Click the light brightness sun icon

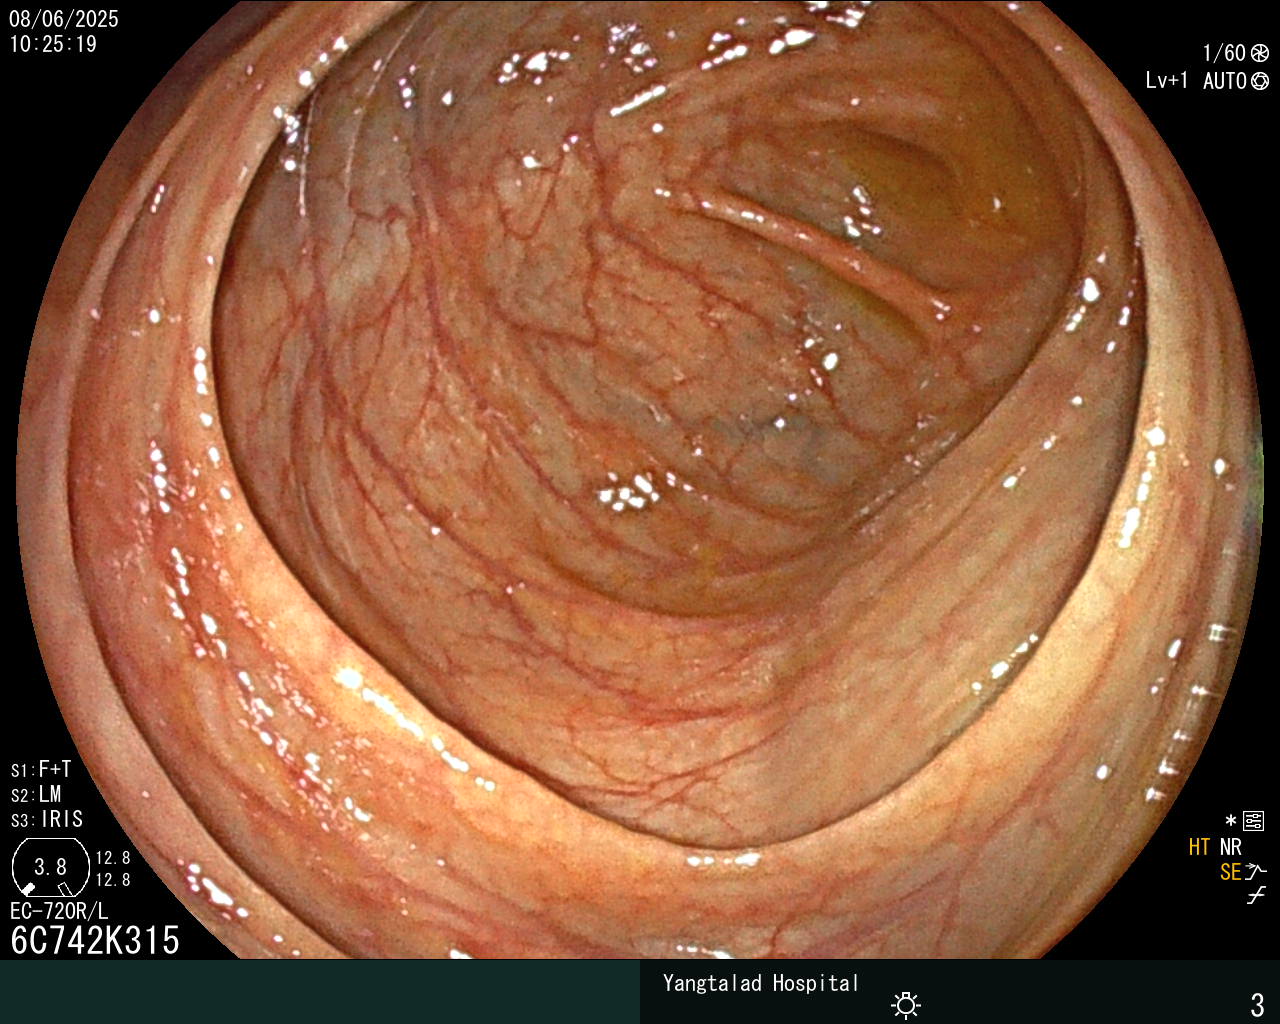click(x=906, y=1004)
